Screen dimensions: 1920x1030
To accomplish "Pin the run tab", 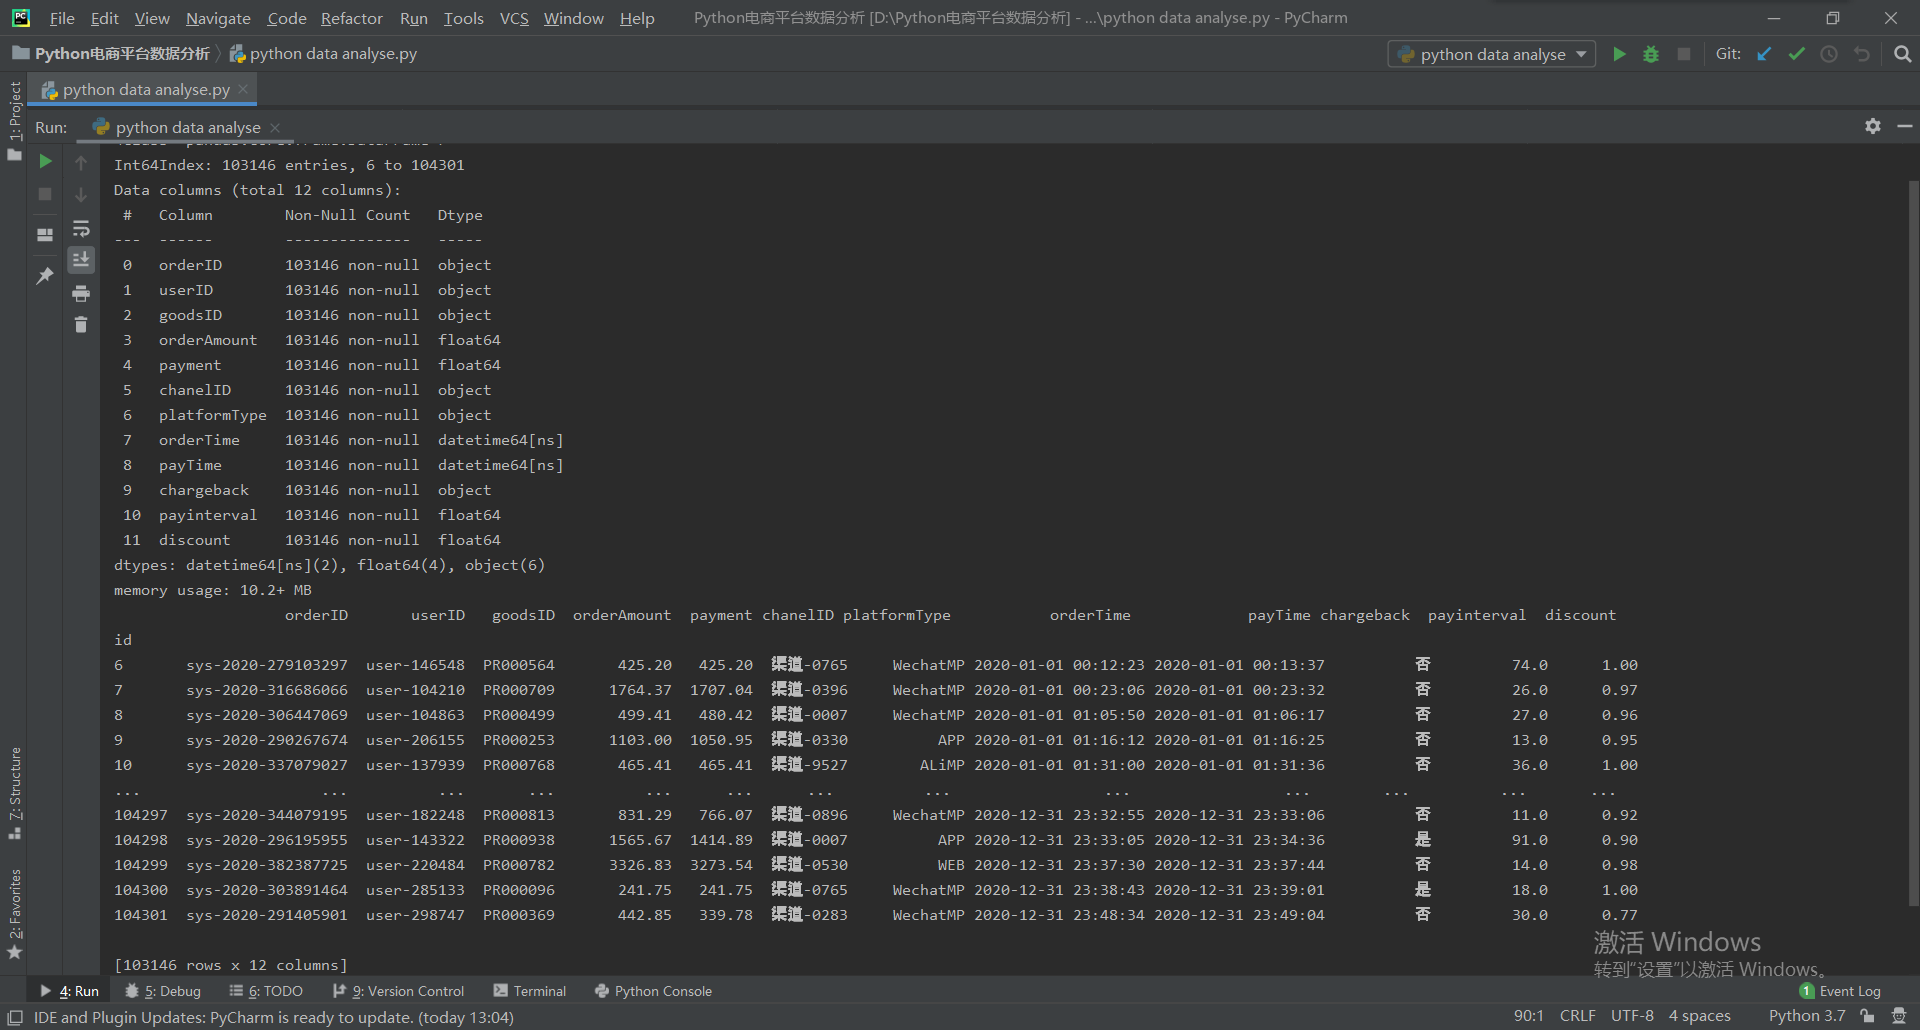I will tap(44, 276).
